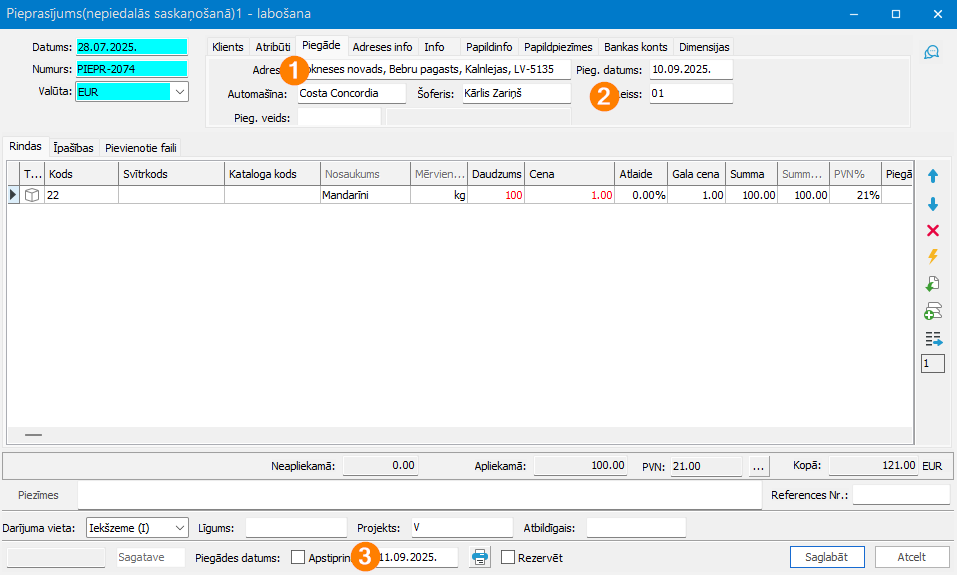Viewport: 957px width, 575px height.
Task: Click the yellow lightning bolt icon
Action: [933, 256]
